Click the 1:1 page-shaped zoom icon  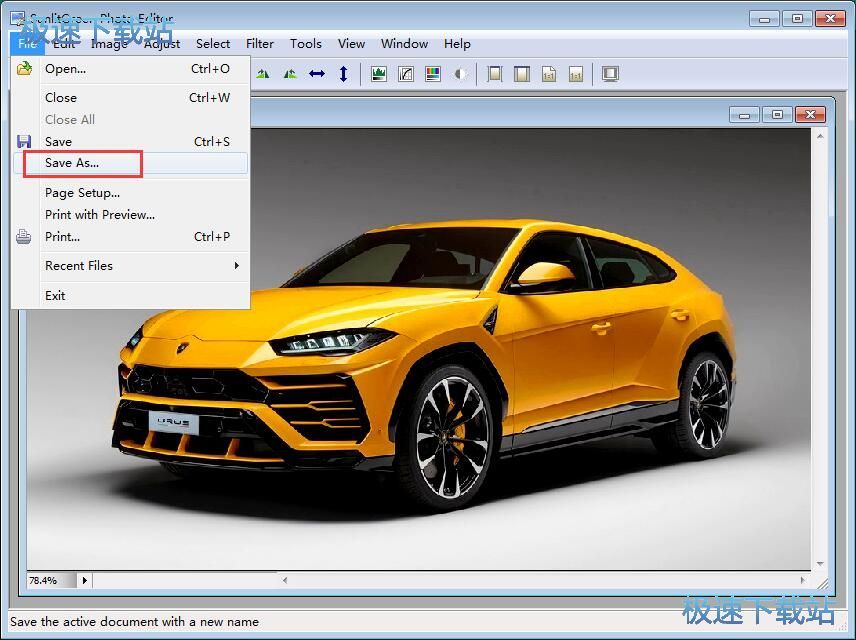click(x=549, y=74)
